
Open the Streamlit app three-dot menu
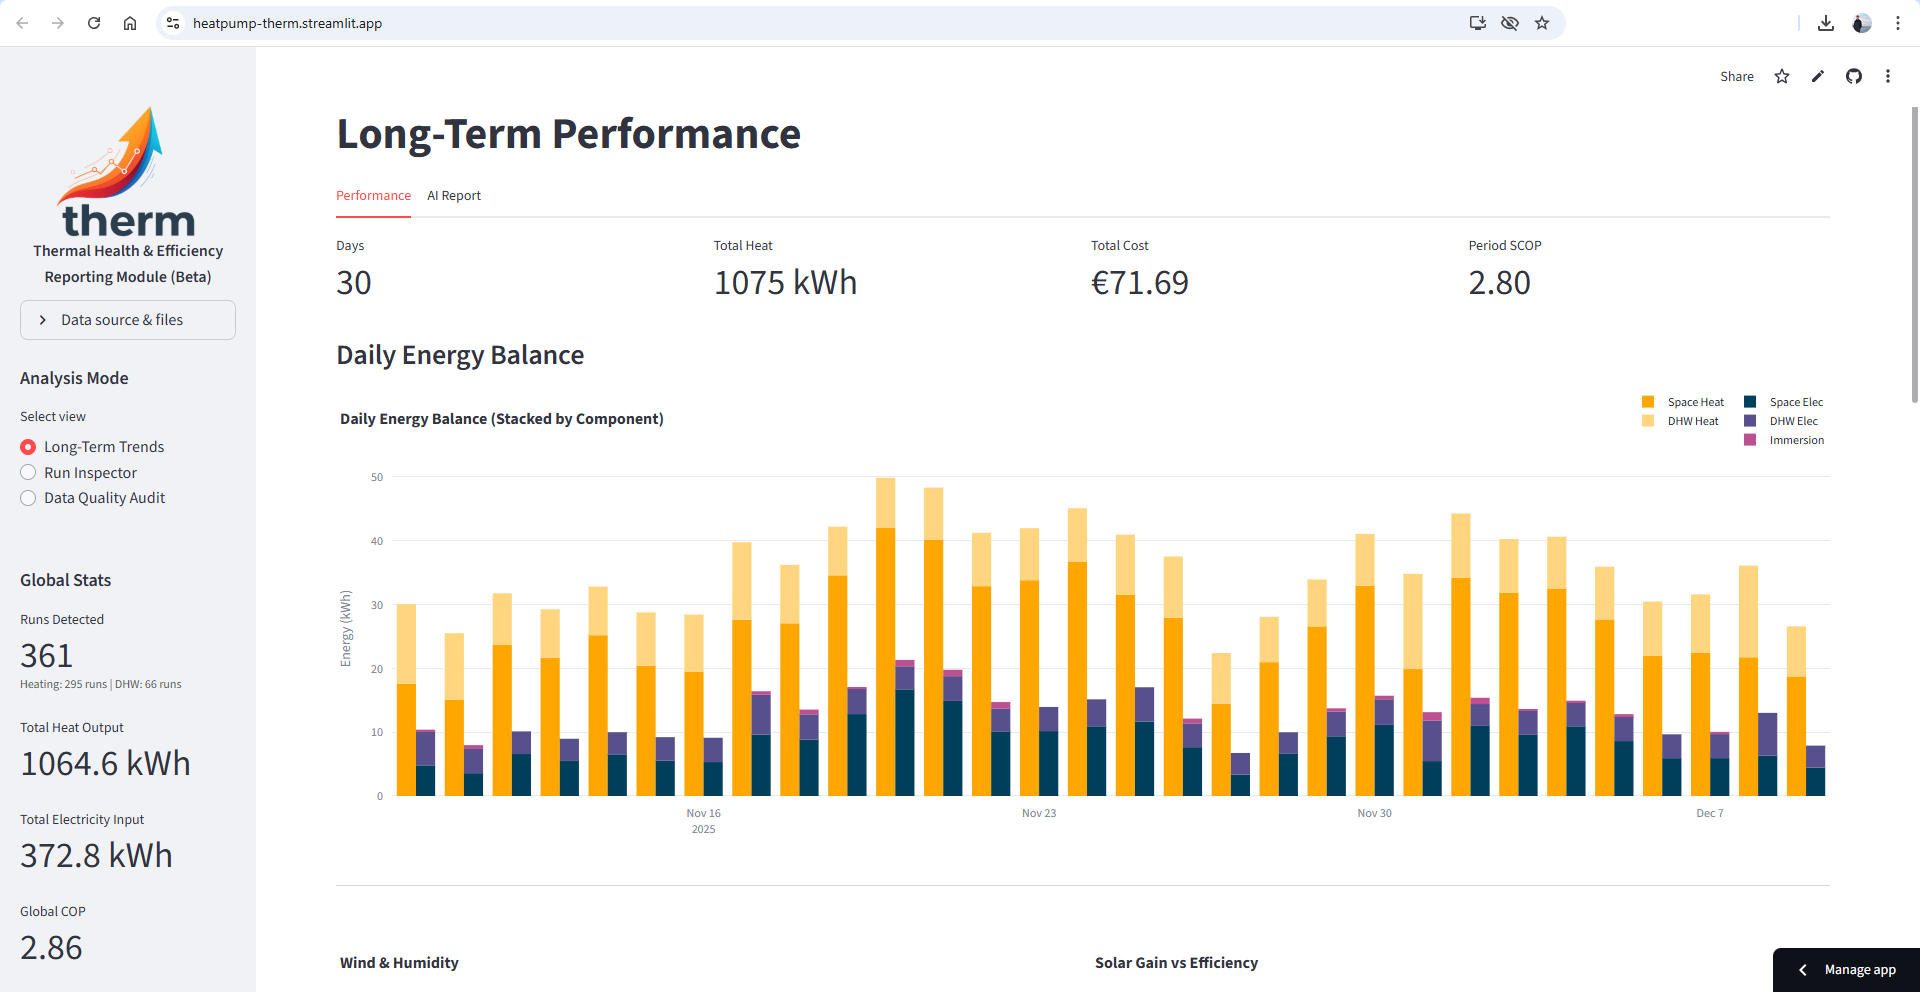1887,77
